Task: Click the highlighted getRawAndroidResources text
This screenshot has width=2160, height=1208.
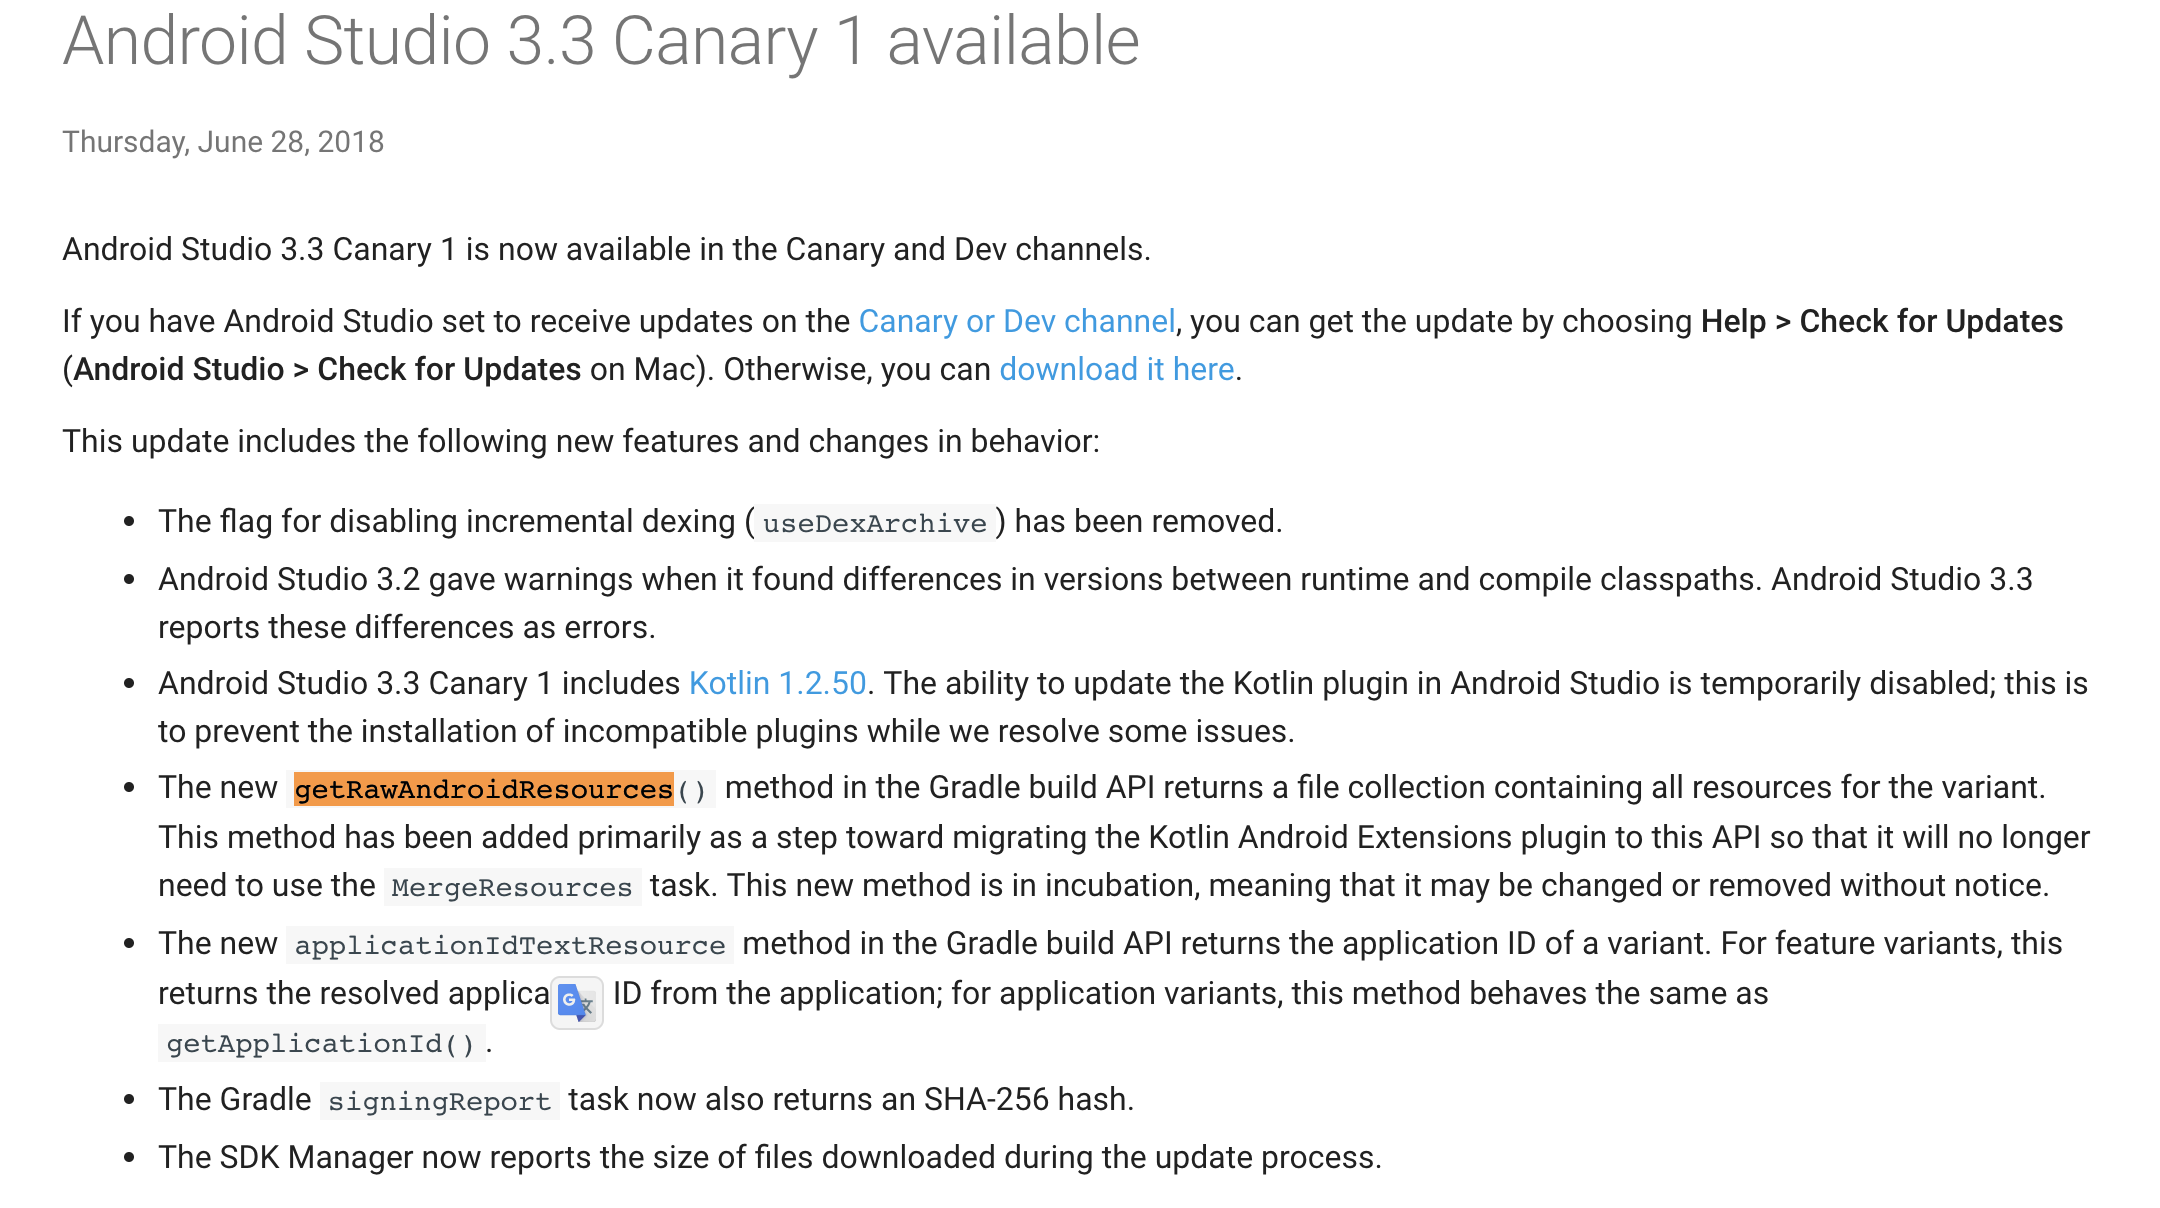Action: pyautogui.click(x=484, y=789)
